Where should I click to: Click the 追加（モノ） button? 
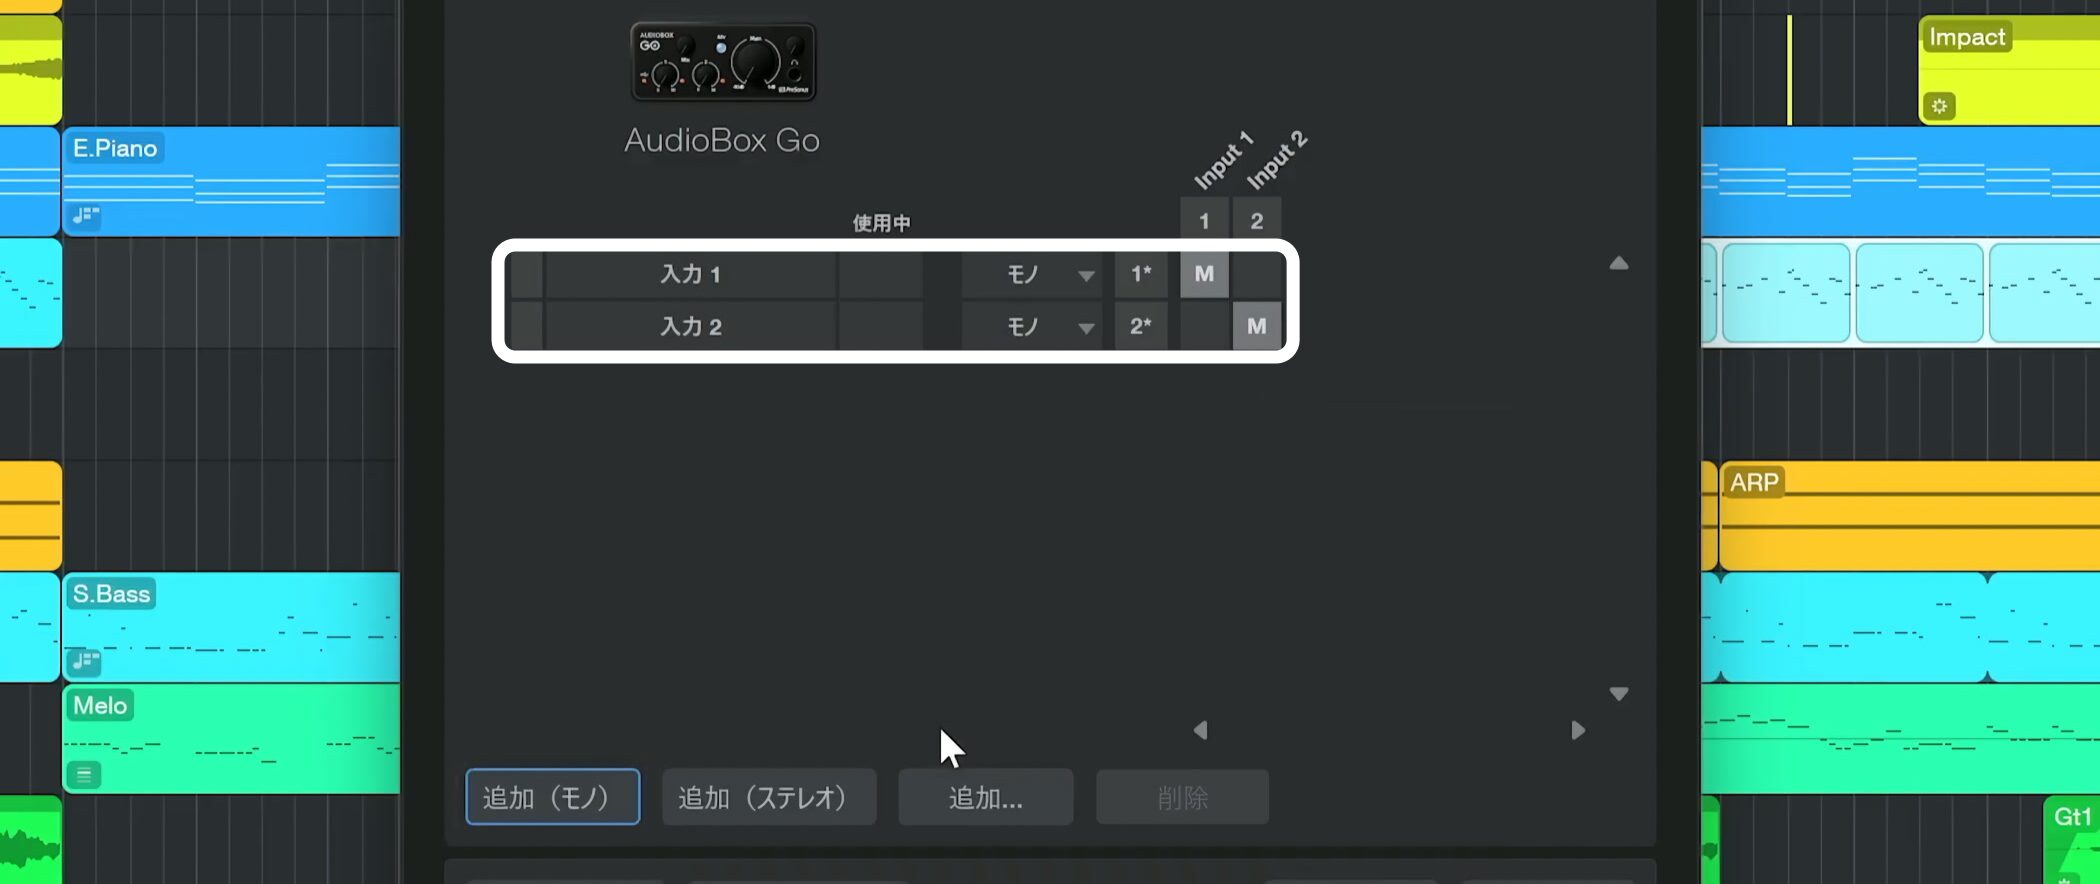(553, 797)
